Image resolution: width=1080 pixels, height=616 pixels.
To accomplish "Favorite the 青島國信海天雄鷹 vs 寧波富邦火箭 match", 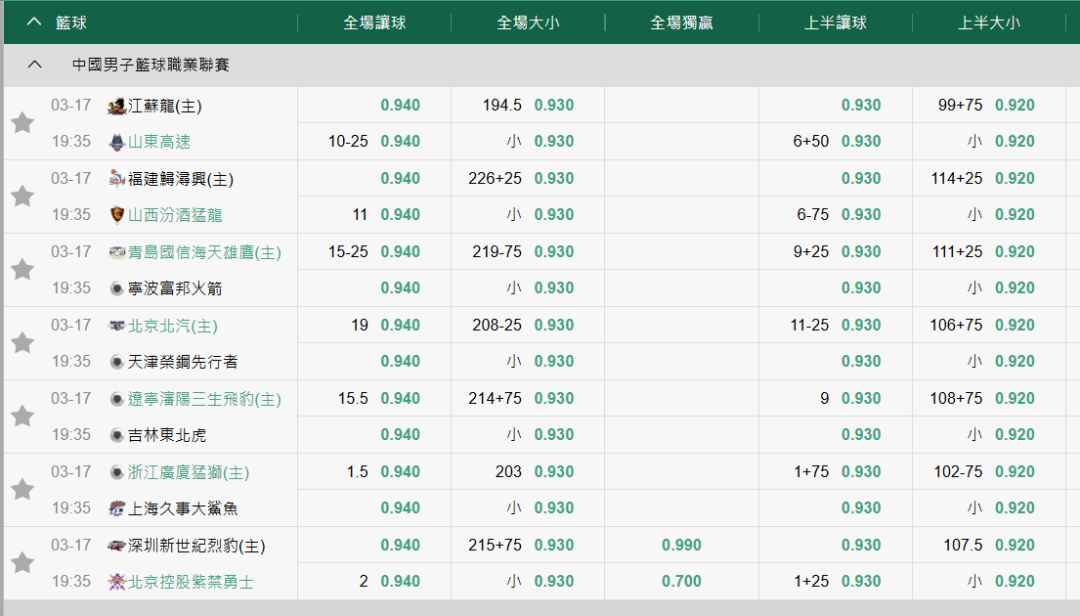I will pyautogui.click(x=22, y=270).
